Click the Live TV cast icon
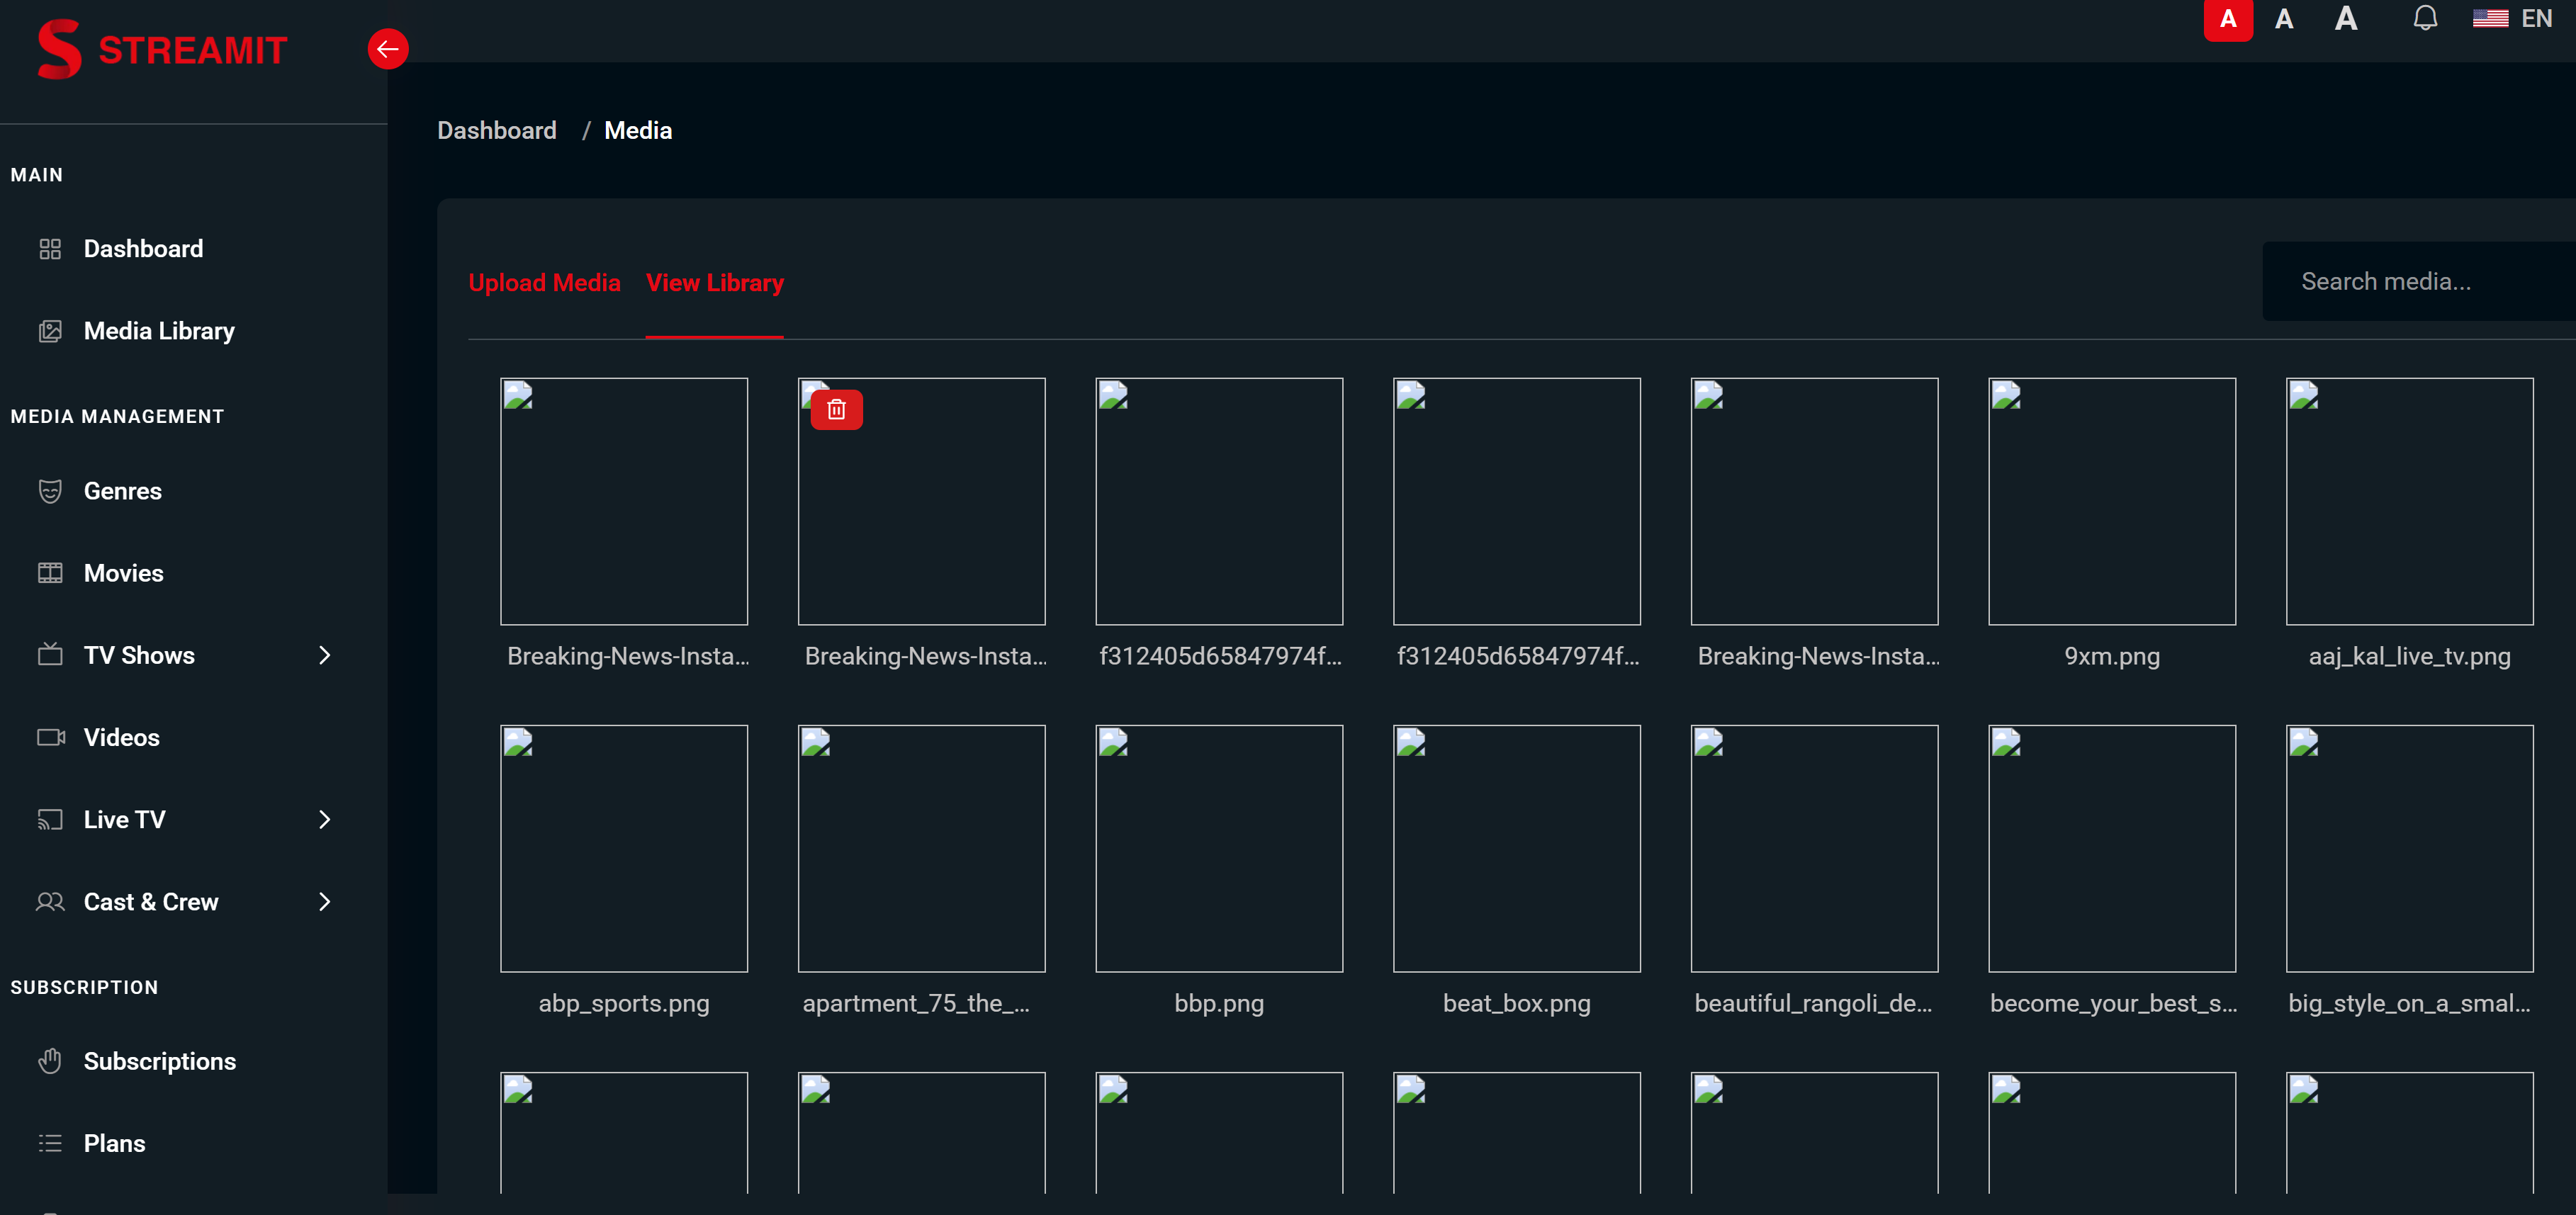 click(50, 820)
